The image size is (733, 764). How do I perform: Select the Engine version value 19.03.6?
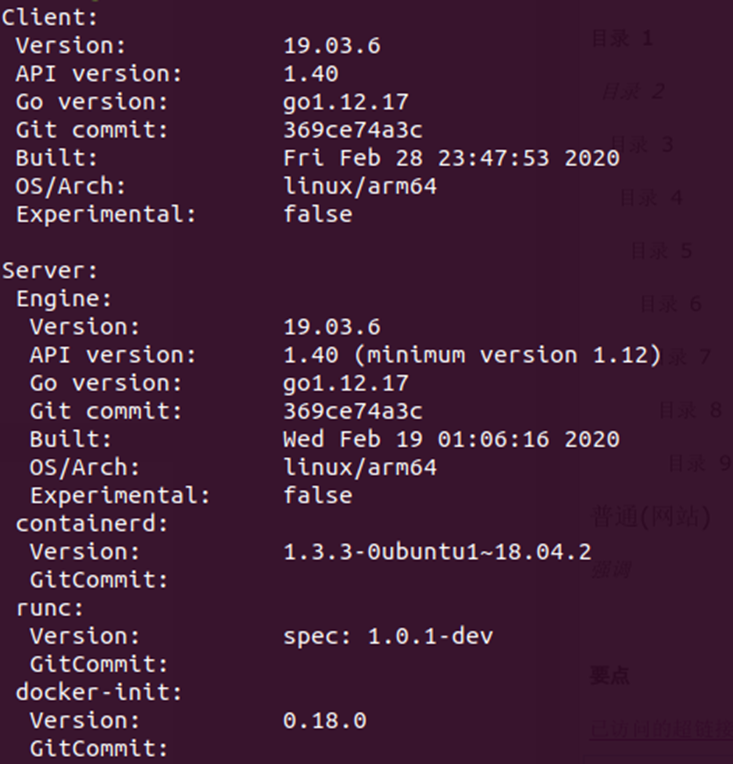(x=332, y=327)
